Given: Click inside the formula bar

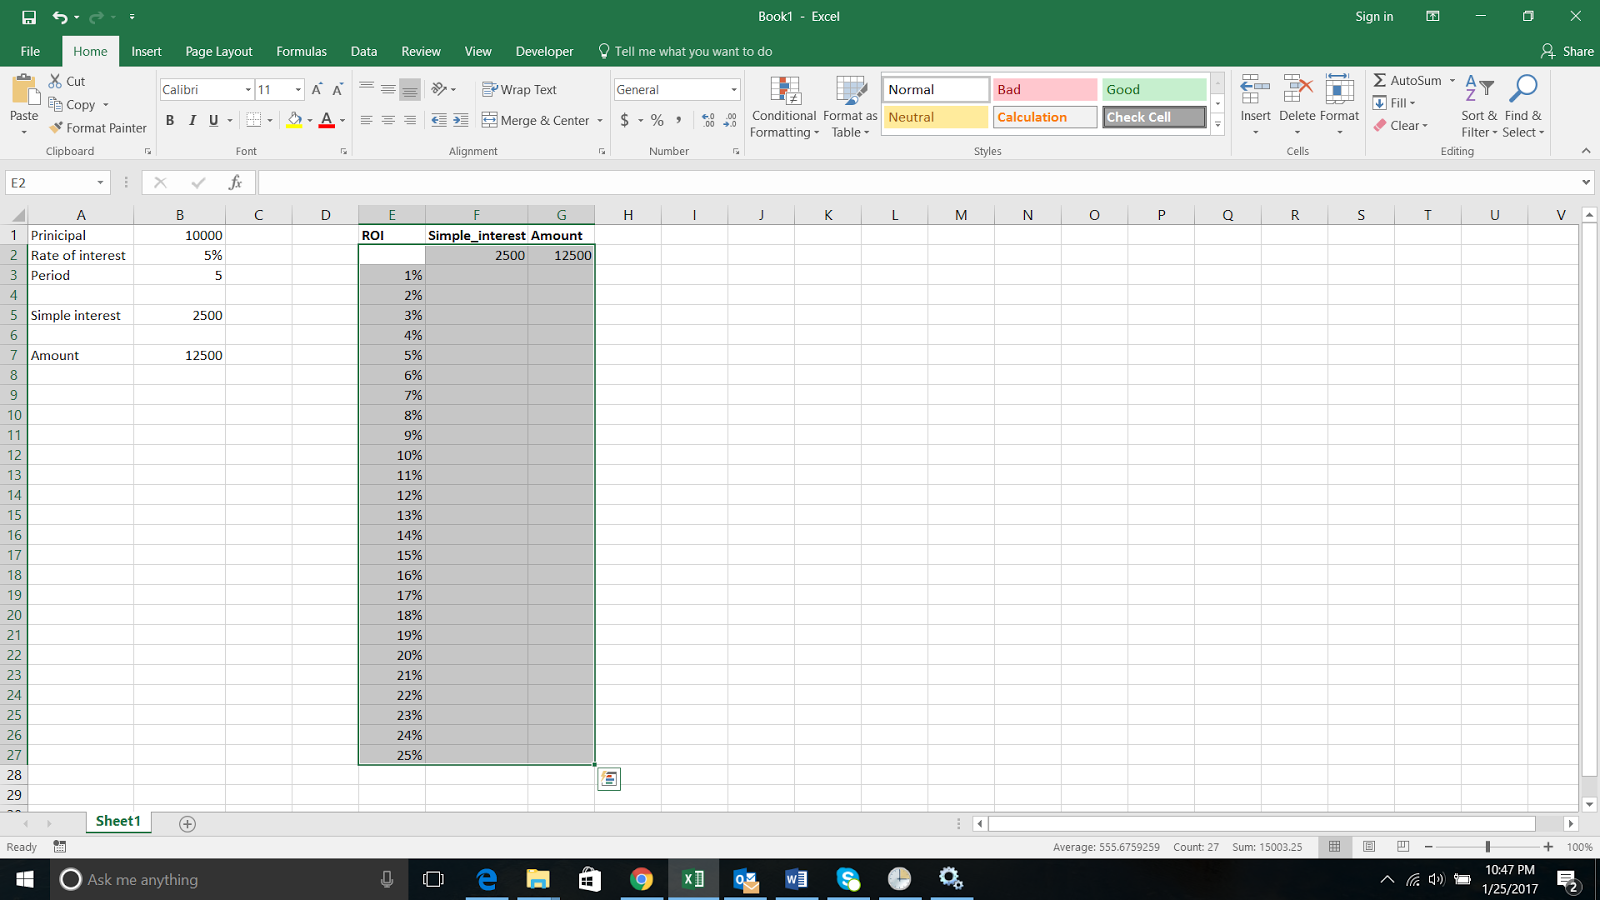Looking at the screenshot, I should point(700,182).
